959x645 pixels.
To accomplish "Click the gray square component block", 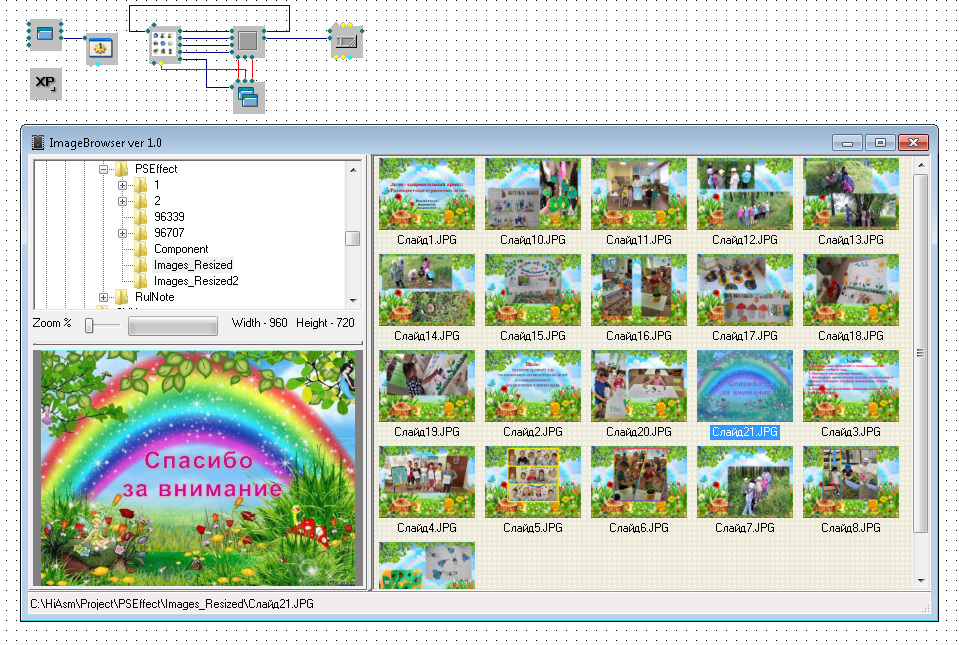I will coord(248,42).
